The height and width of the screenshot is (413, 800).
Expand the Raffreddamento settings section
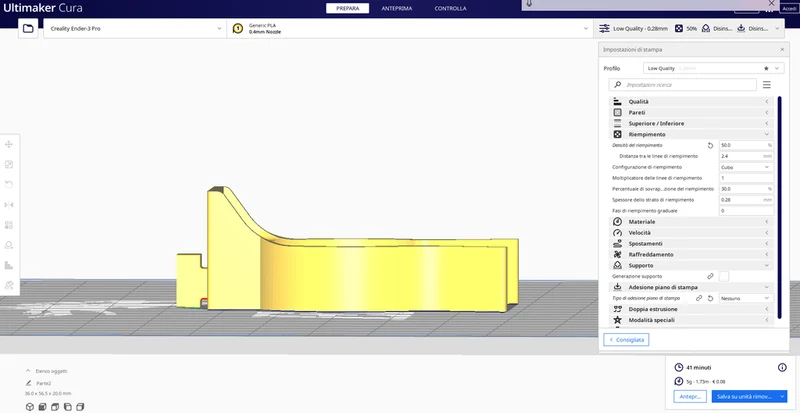691,254
